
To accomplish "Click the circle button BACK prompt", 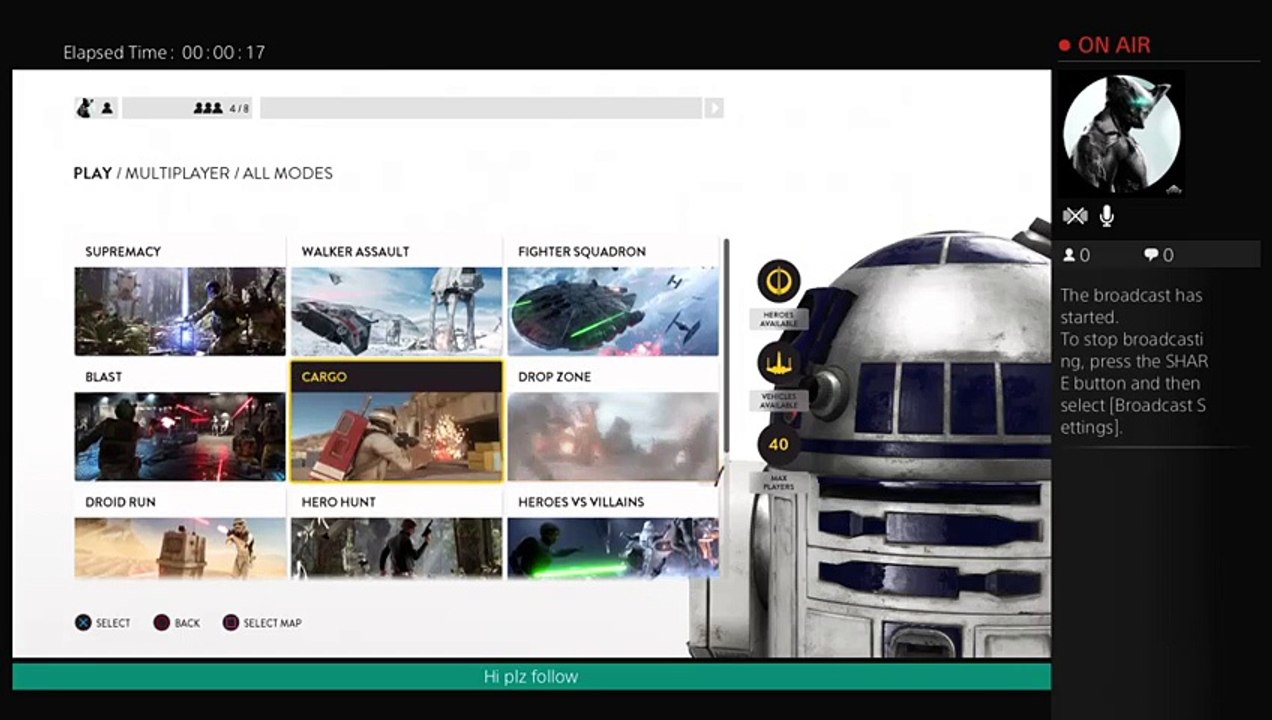I will click(177, 623).
